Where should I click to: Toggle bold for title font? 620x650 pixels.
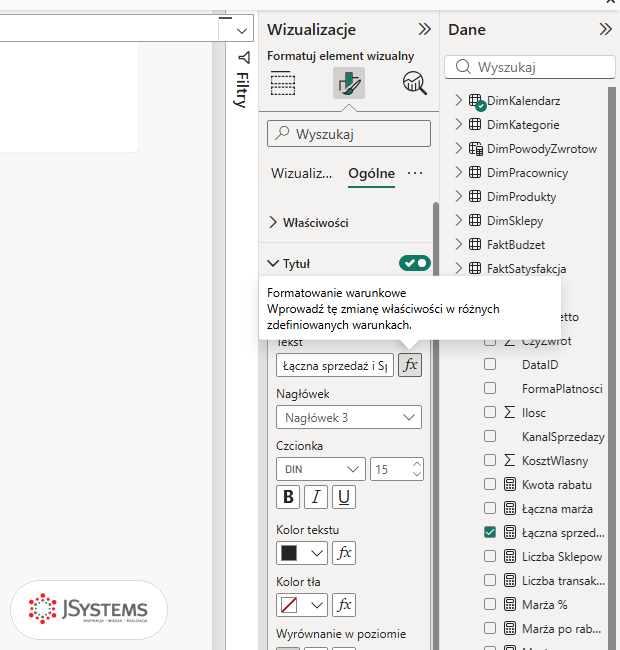(x=288, y=497)
